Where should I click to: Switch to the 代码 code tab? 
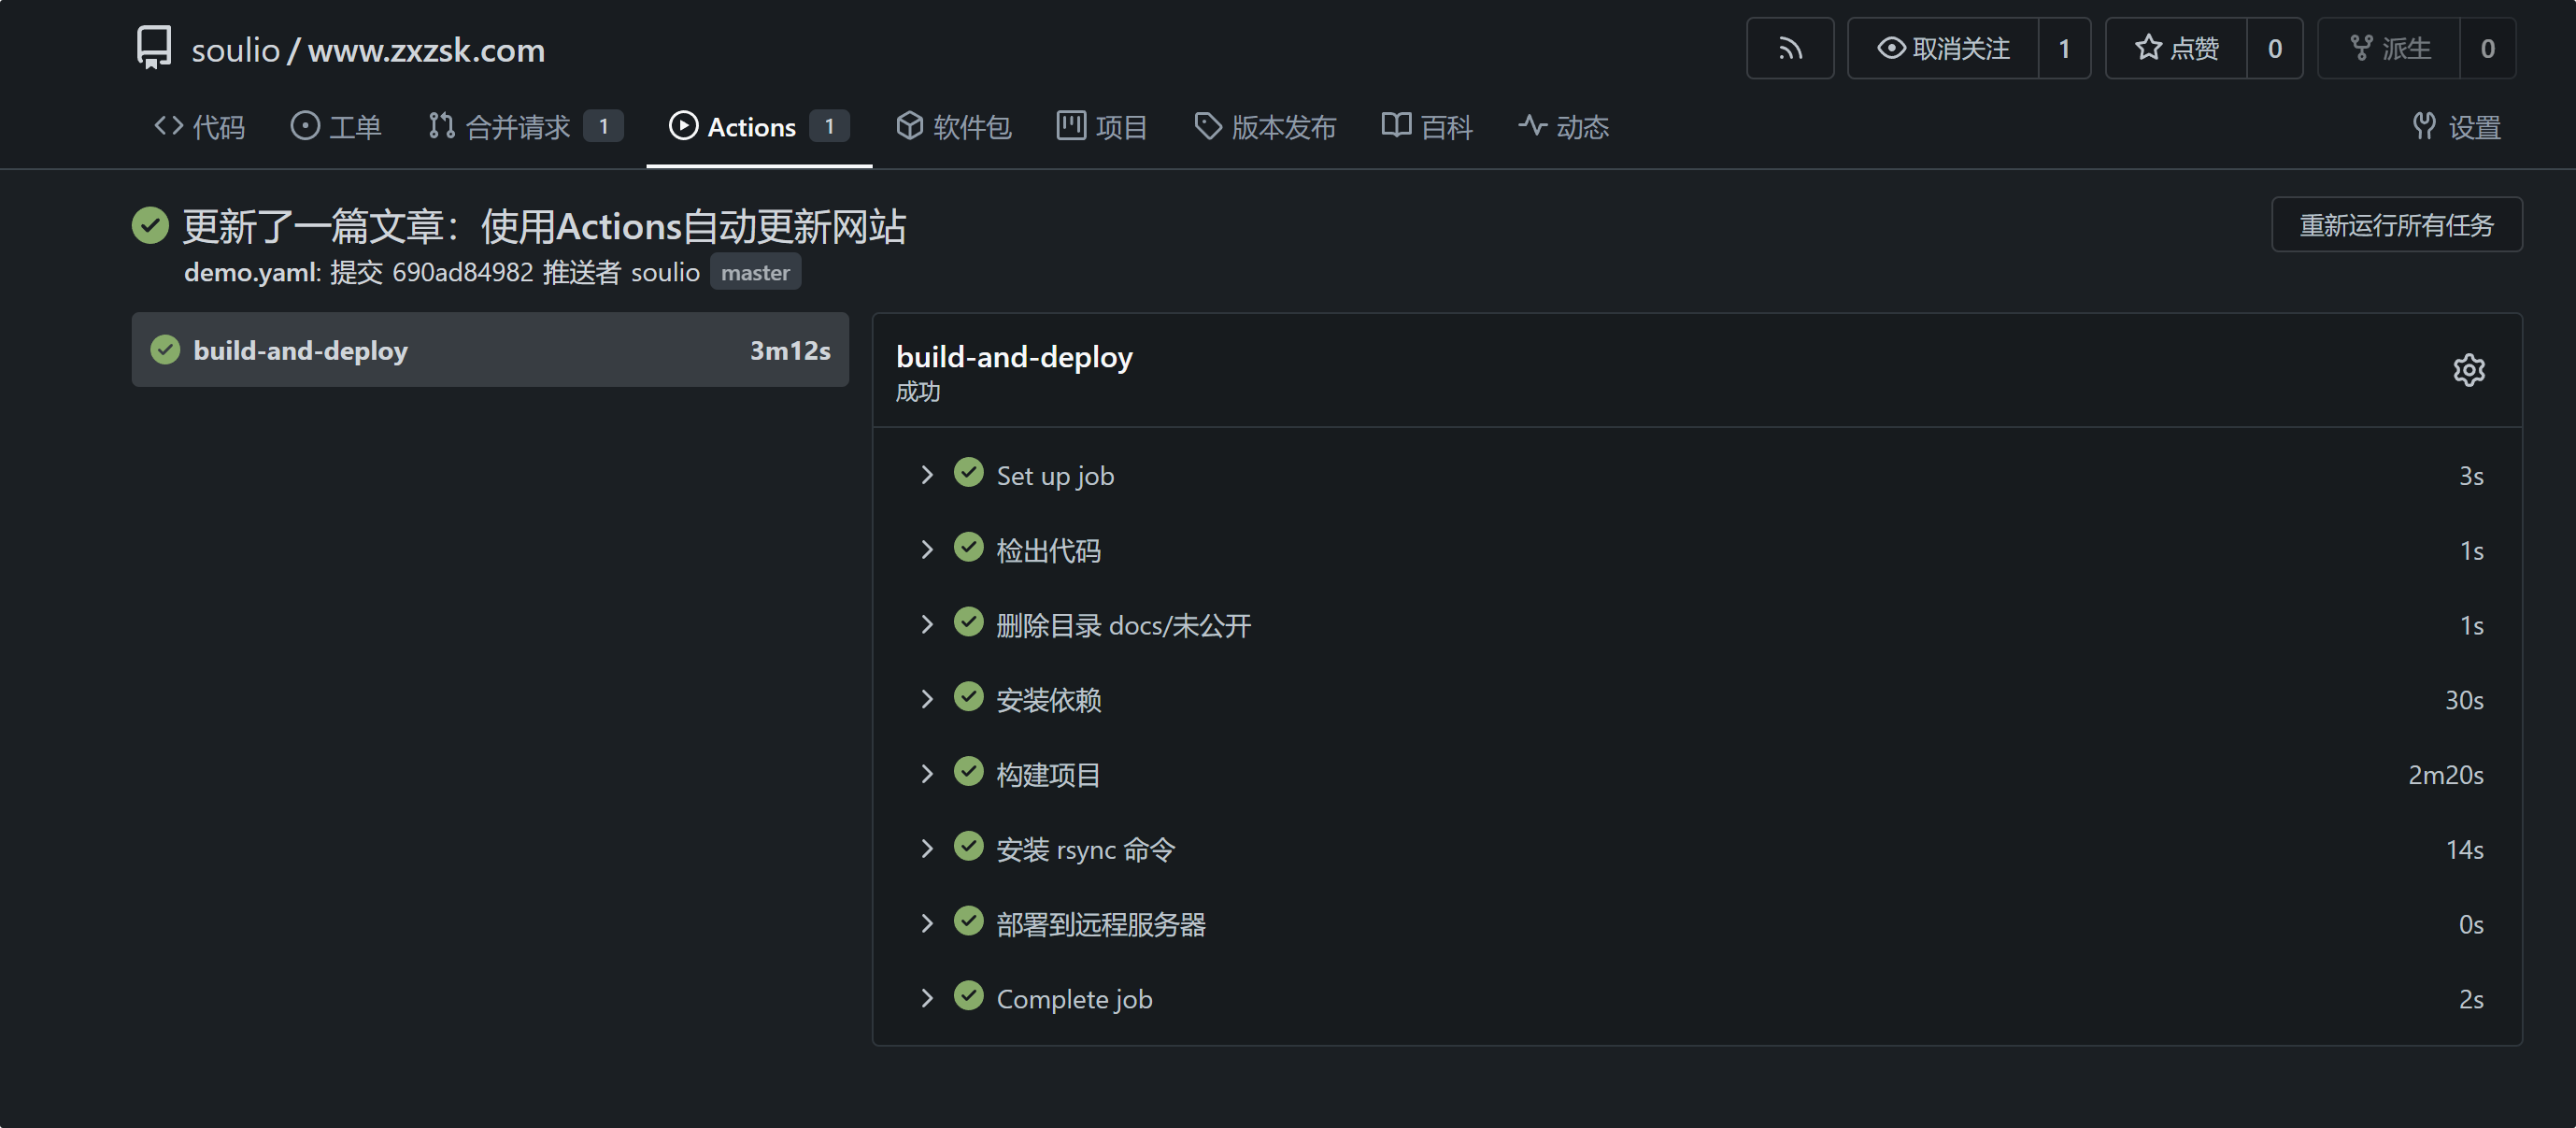coord(200,127)
